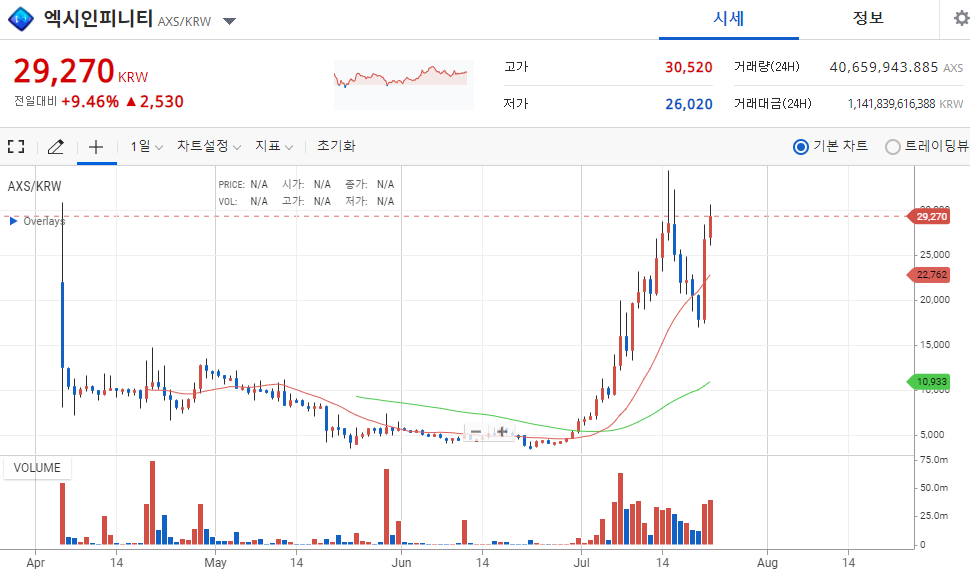Click the May label on time axis

click(215, 562)
